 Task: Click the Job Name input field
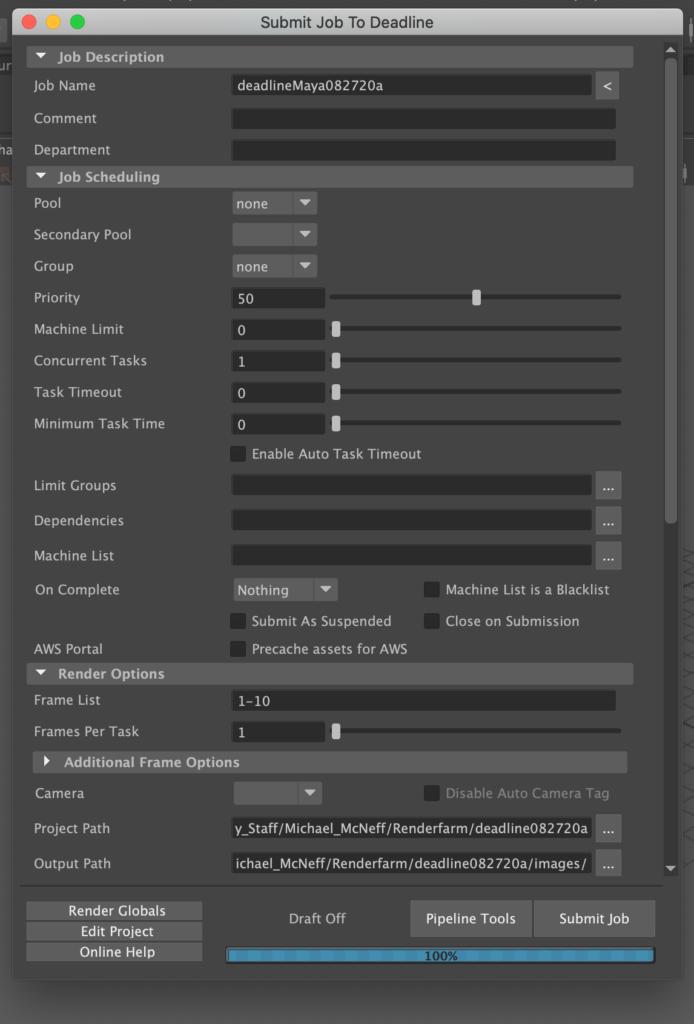click(412, 86)
